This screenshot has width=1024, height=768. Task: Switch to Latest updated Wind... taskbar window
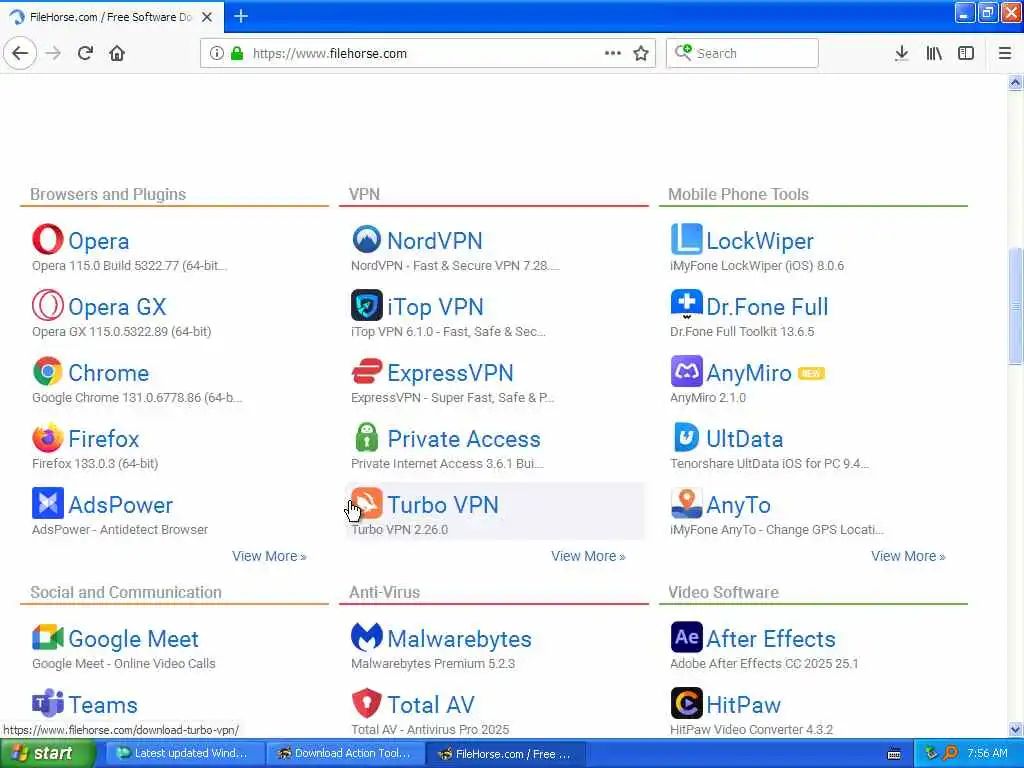tap(185, 754)
